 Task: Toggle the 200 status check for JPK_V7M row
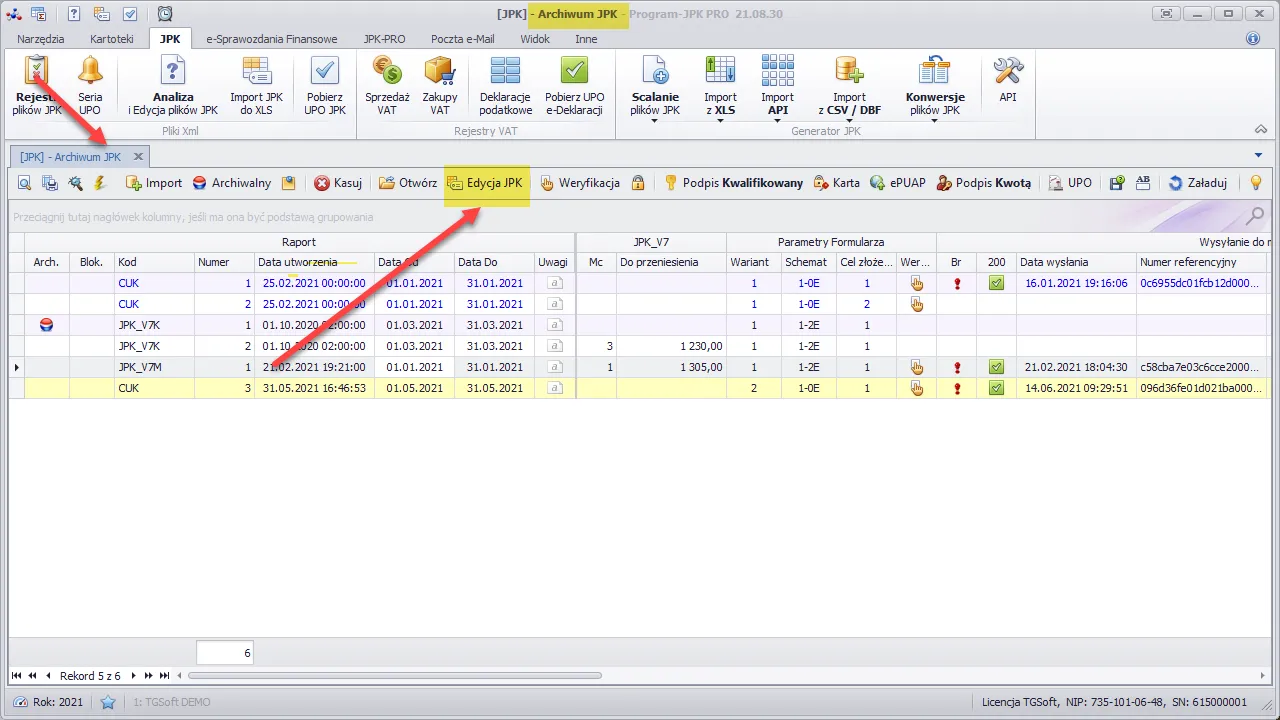[x=996, y=367]
